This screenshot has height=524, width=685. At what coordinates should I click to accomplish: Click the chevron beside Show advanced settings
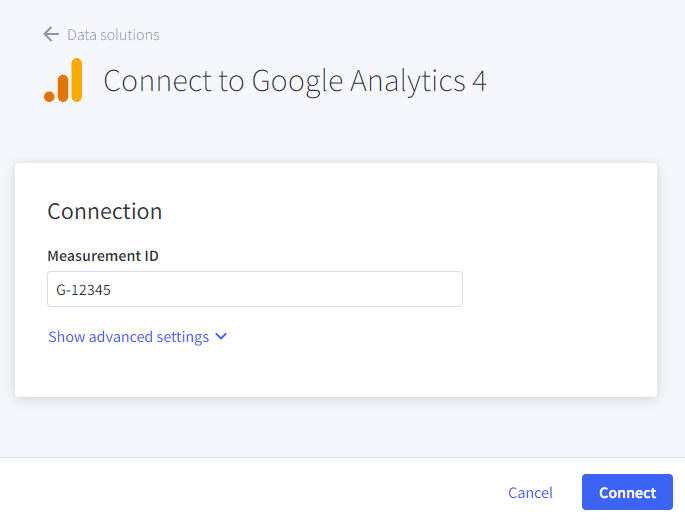click(221, 337)
